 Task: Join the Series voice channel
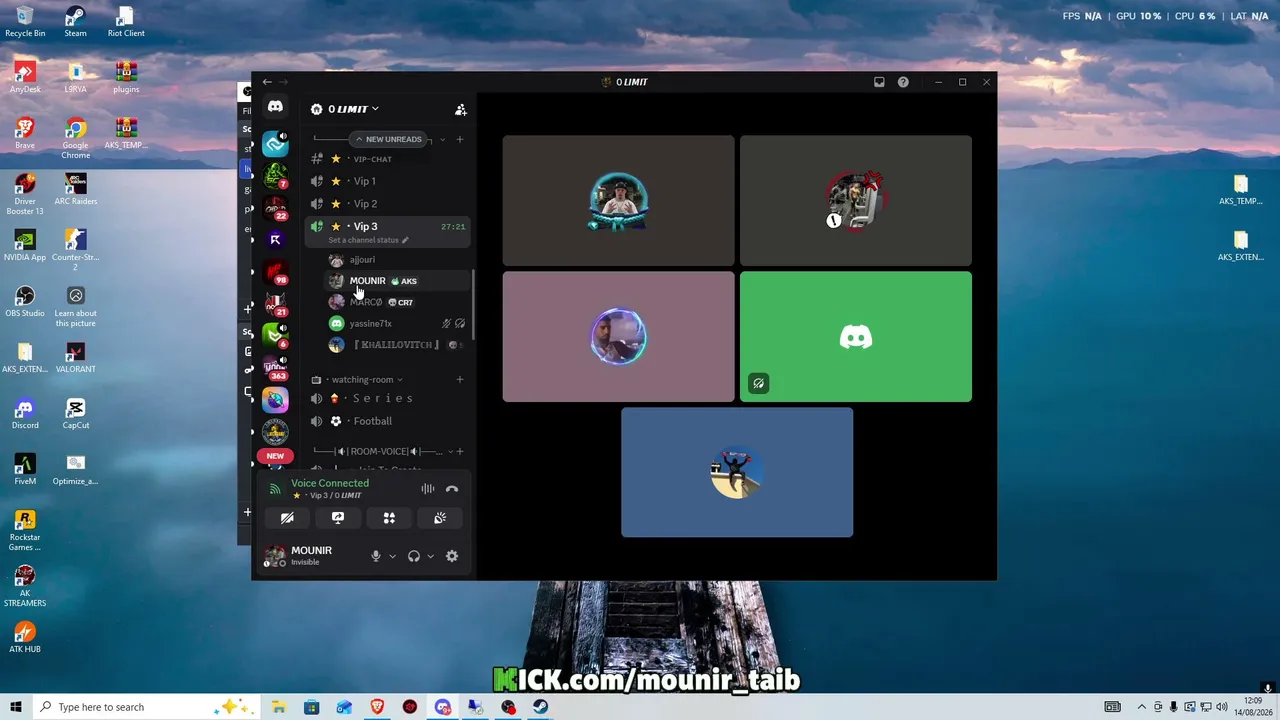pyautogui.click(x=386, y=398)
